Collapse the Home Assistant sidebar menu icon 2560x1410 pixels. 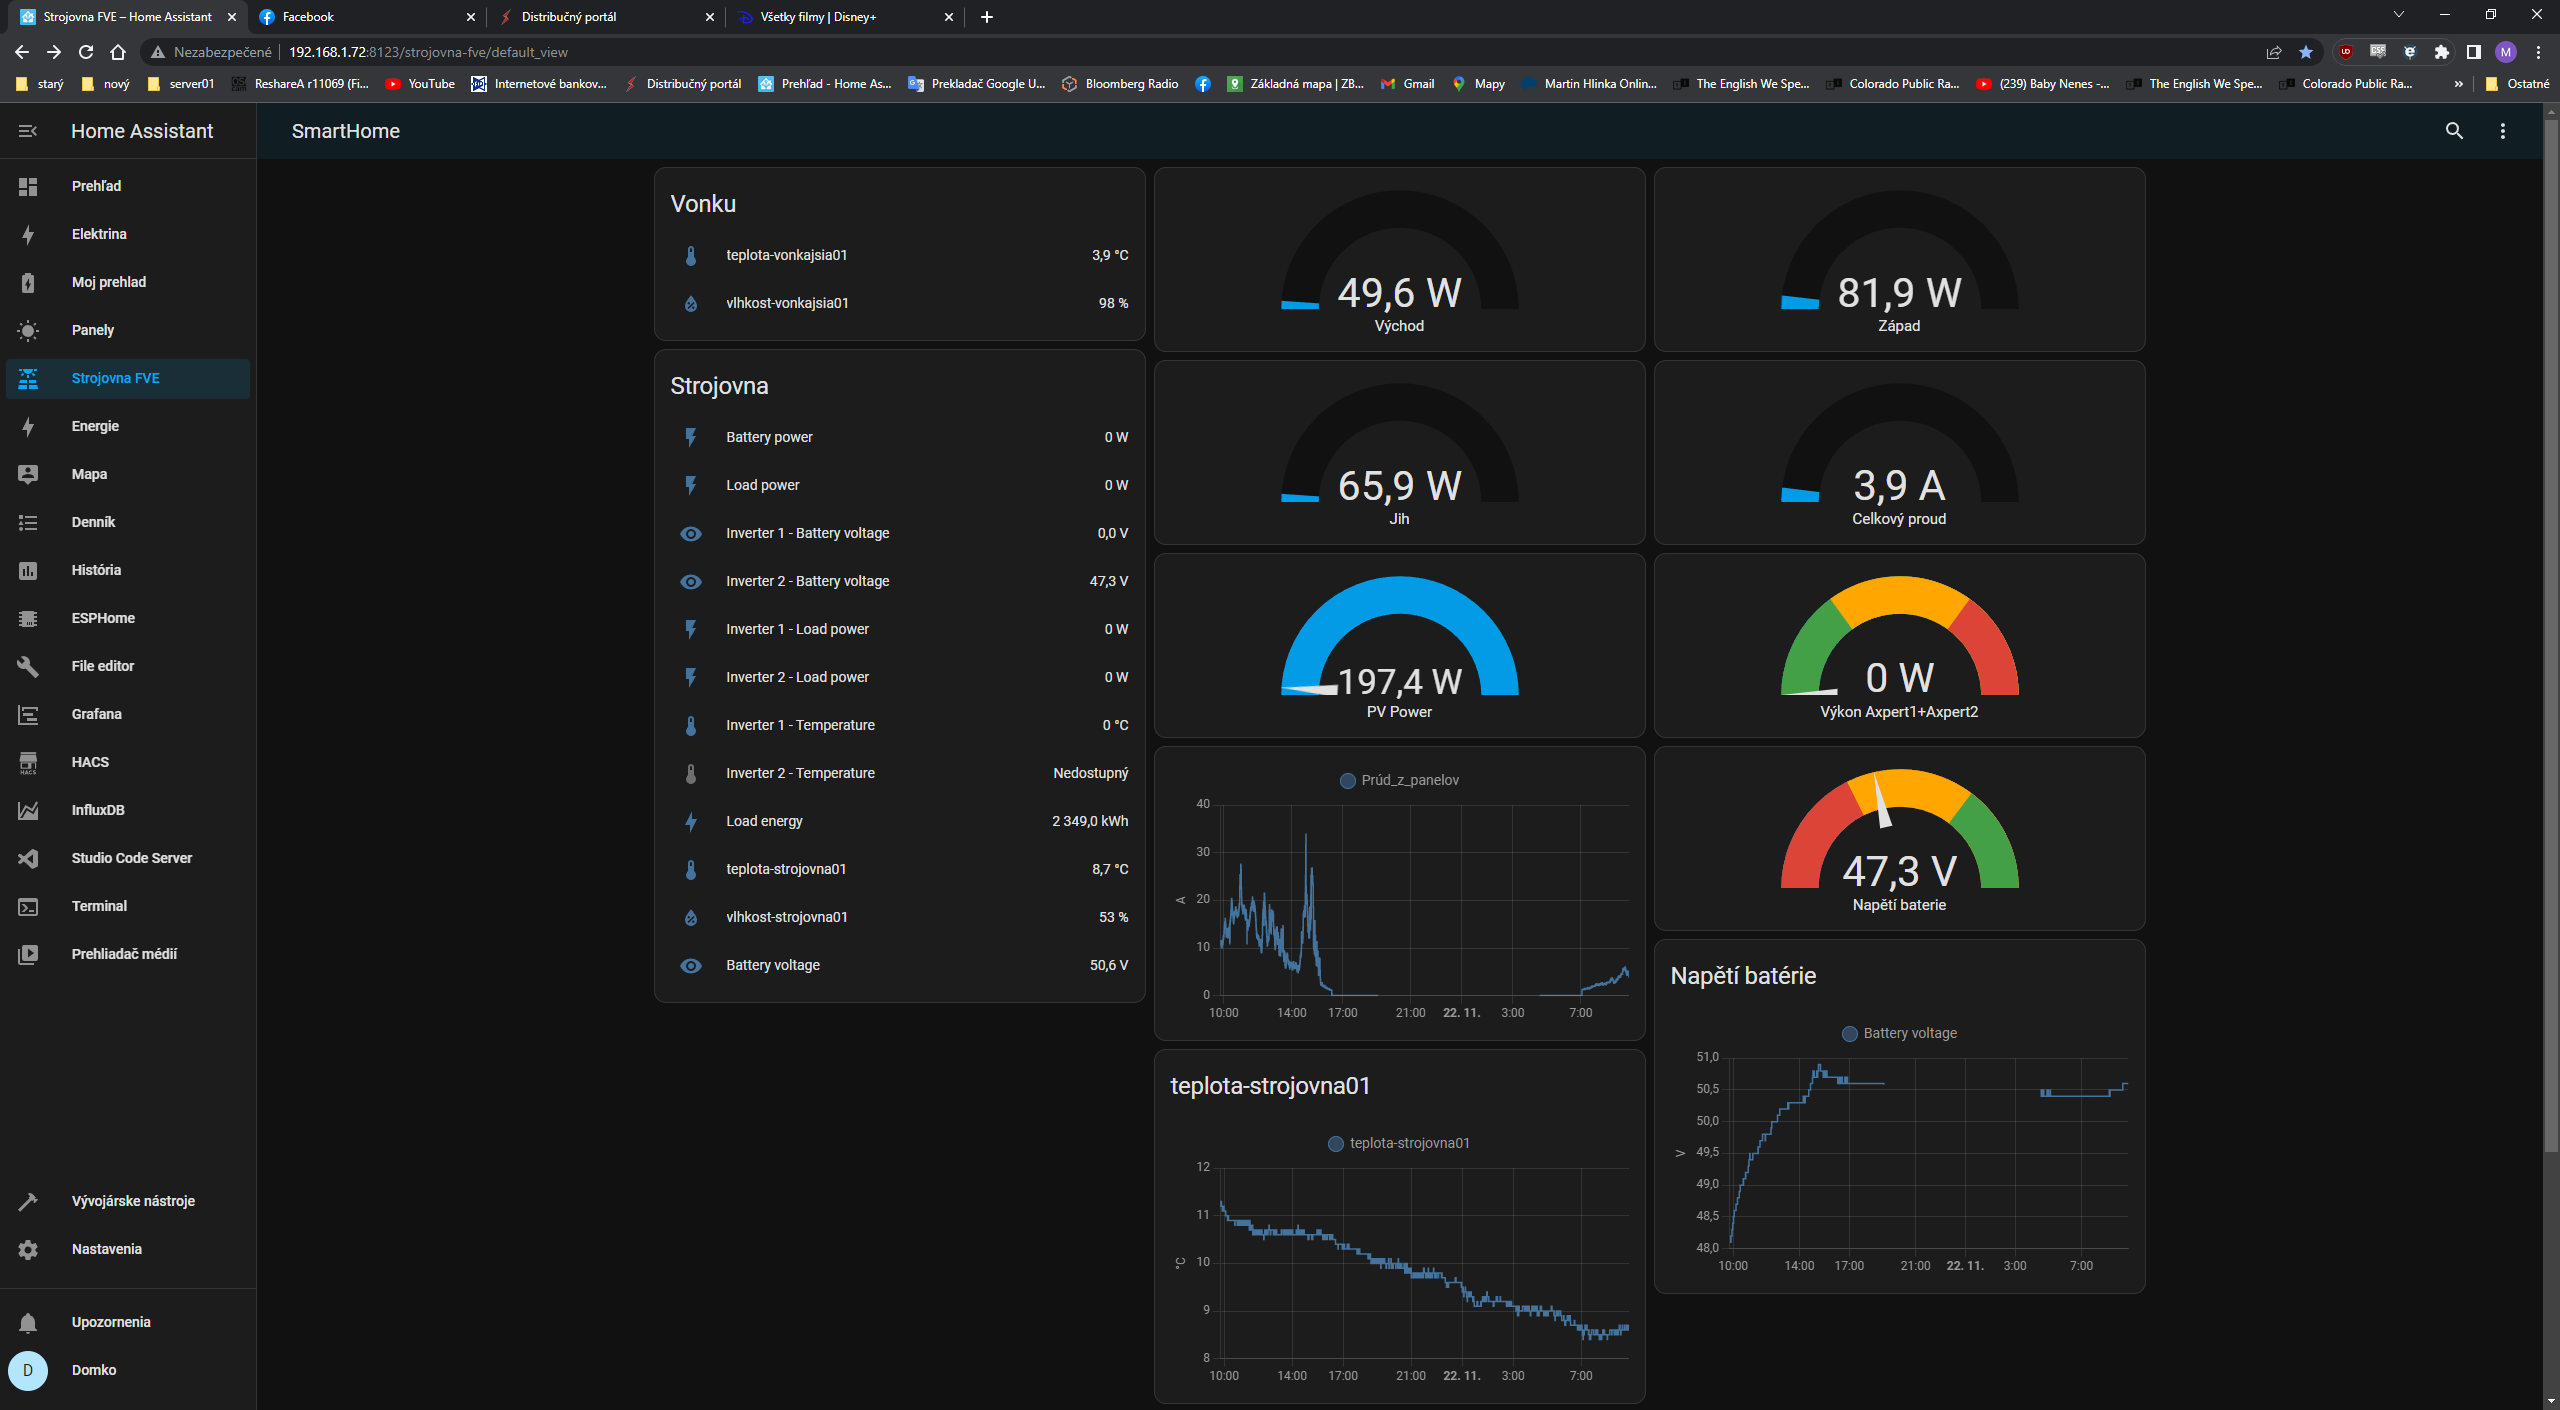click(x=28, y=131)
